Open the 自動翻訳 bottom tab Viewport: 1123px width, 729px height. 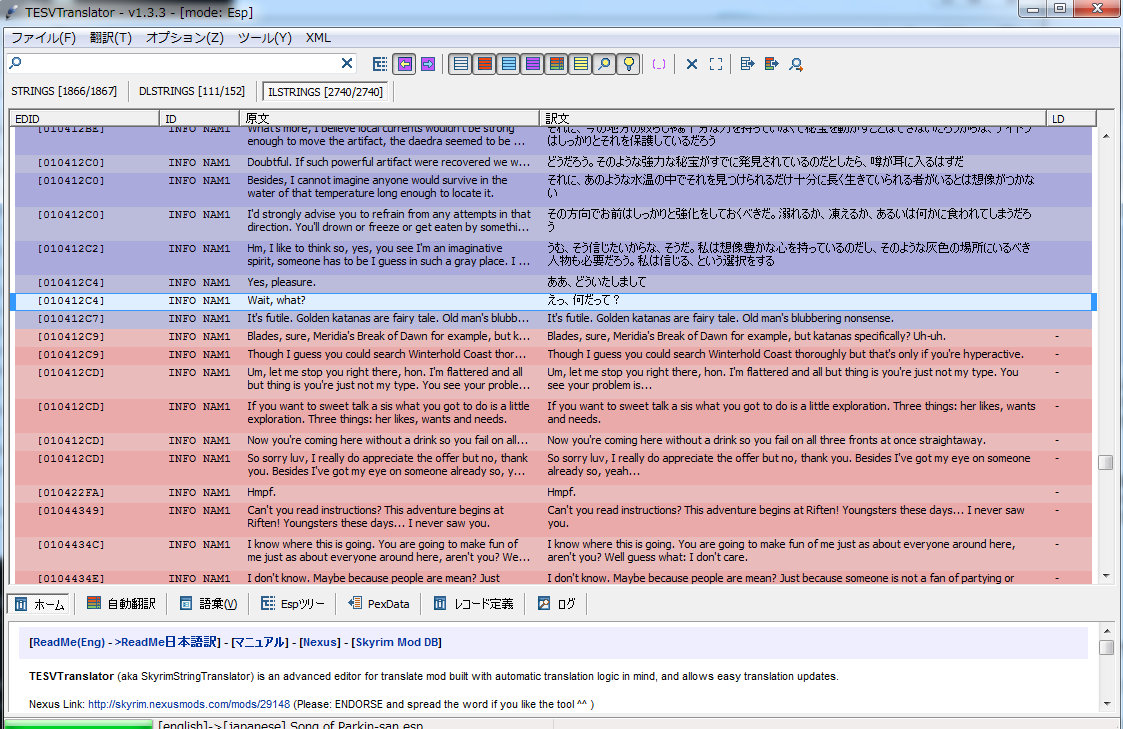121,604
